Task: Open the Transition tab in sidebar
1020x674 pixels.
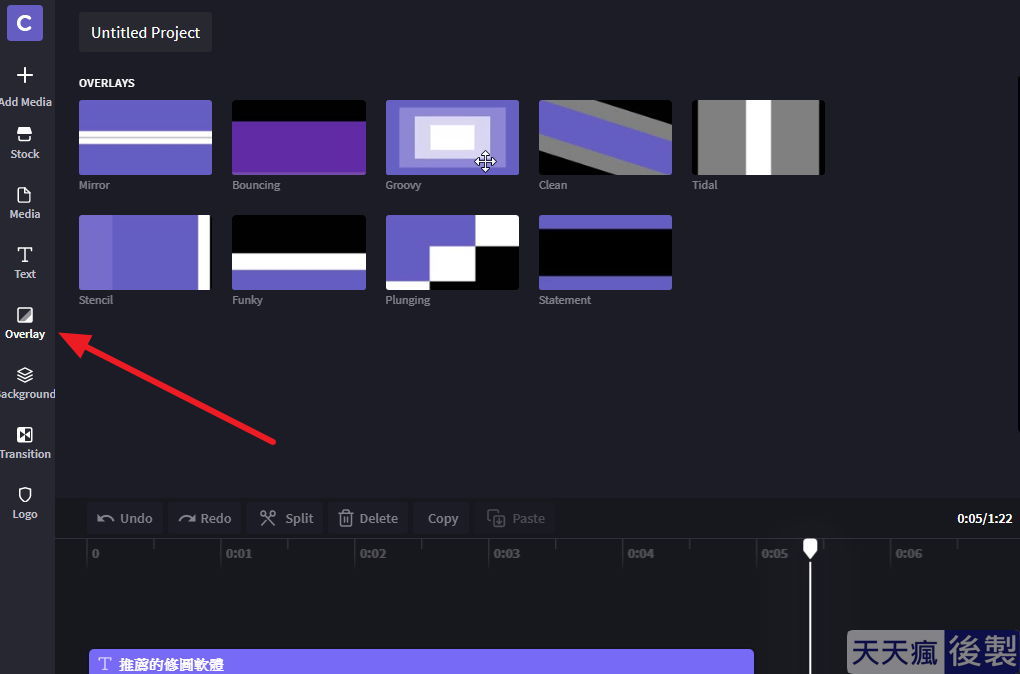Action: (x=25, y=444)
